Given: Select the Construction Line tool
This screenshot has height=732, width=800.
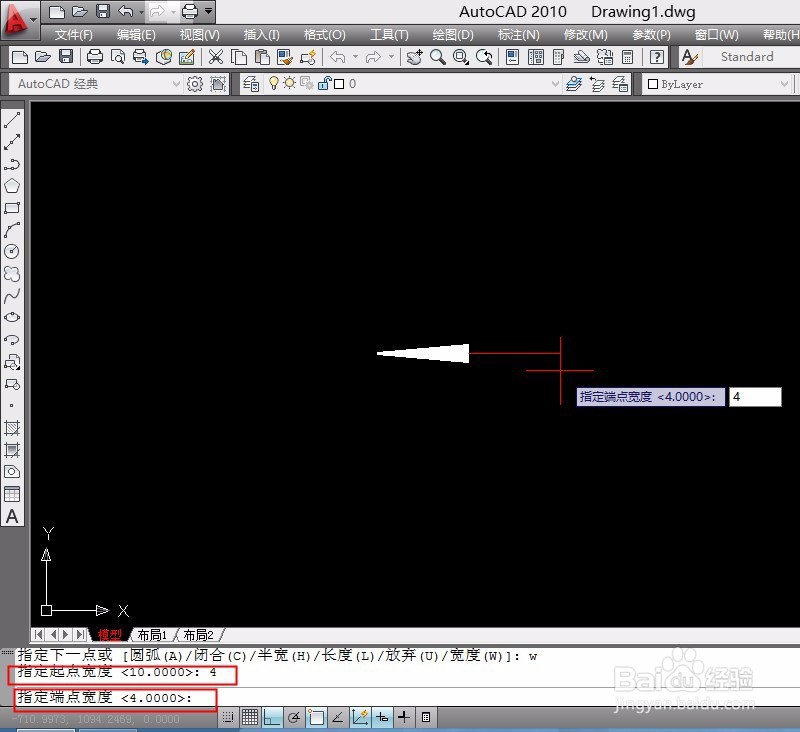Looking at the screenshot, I should [x=12, y=142].
